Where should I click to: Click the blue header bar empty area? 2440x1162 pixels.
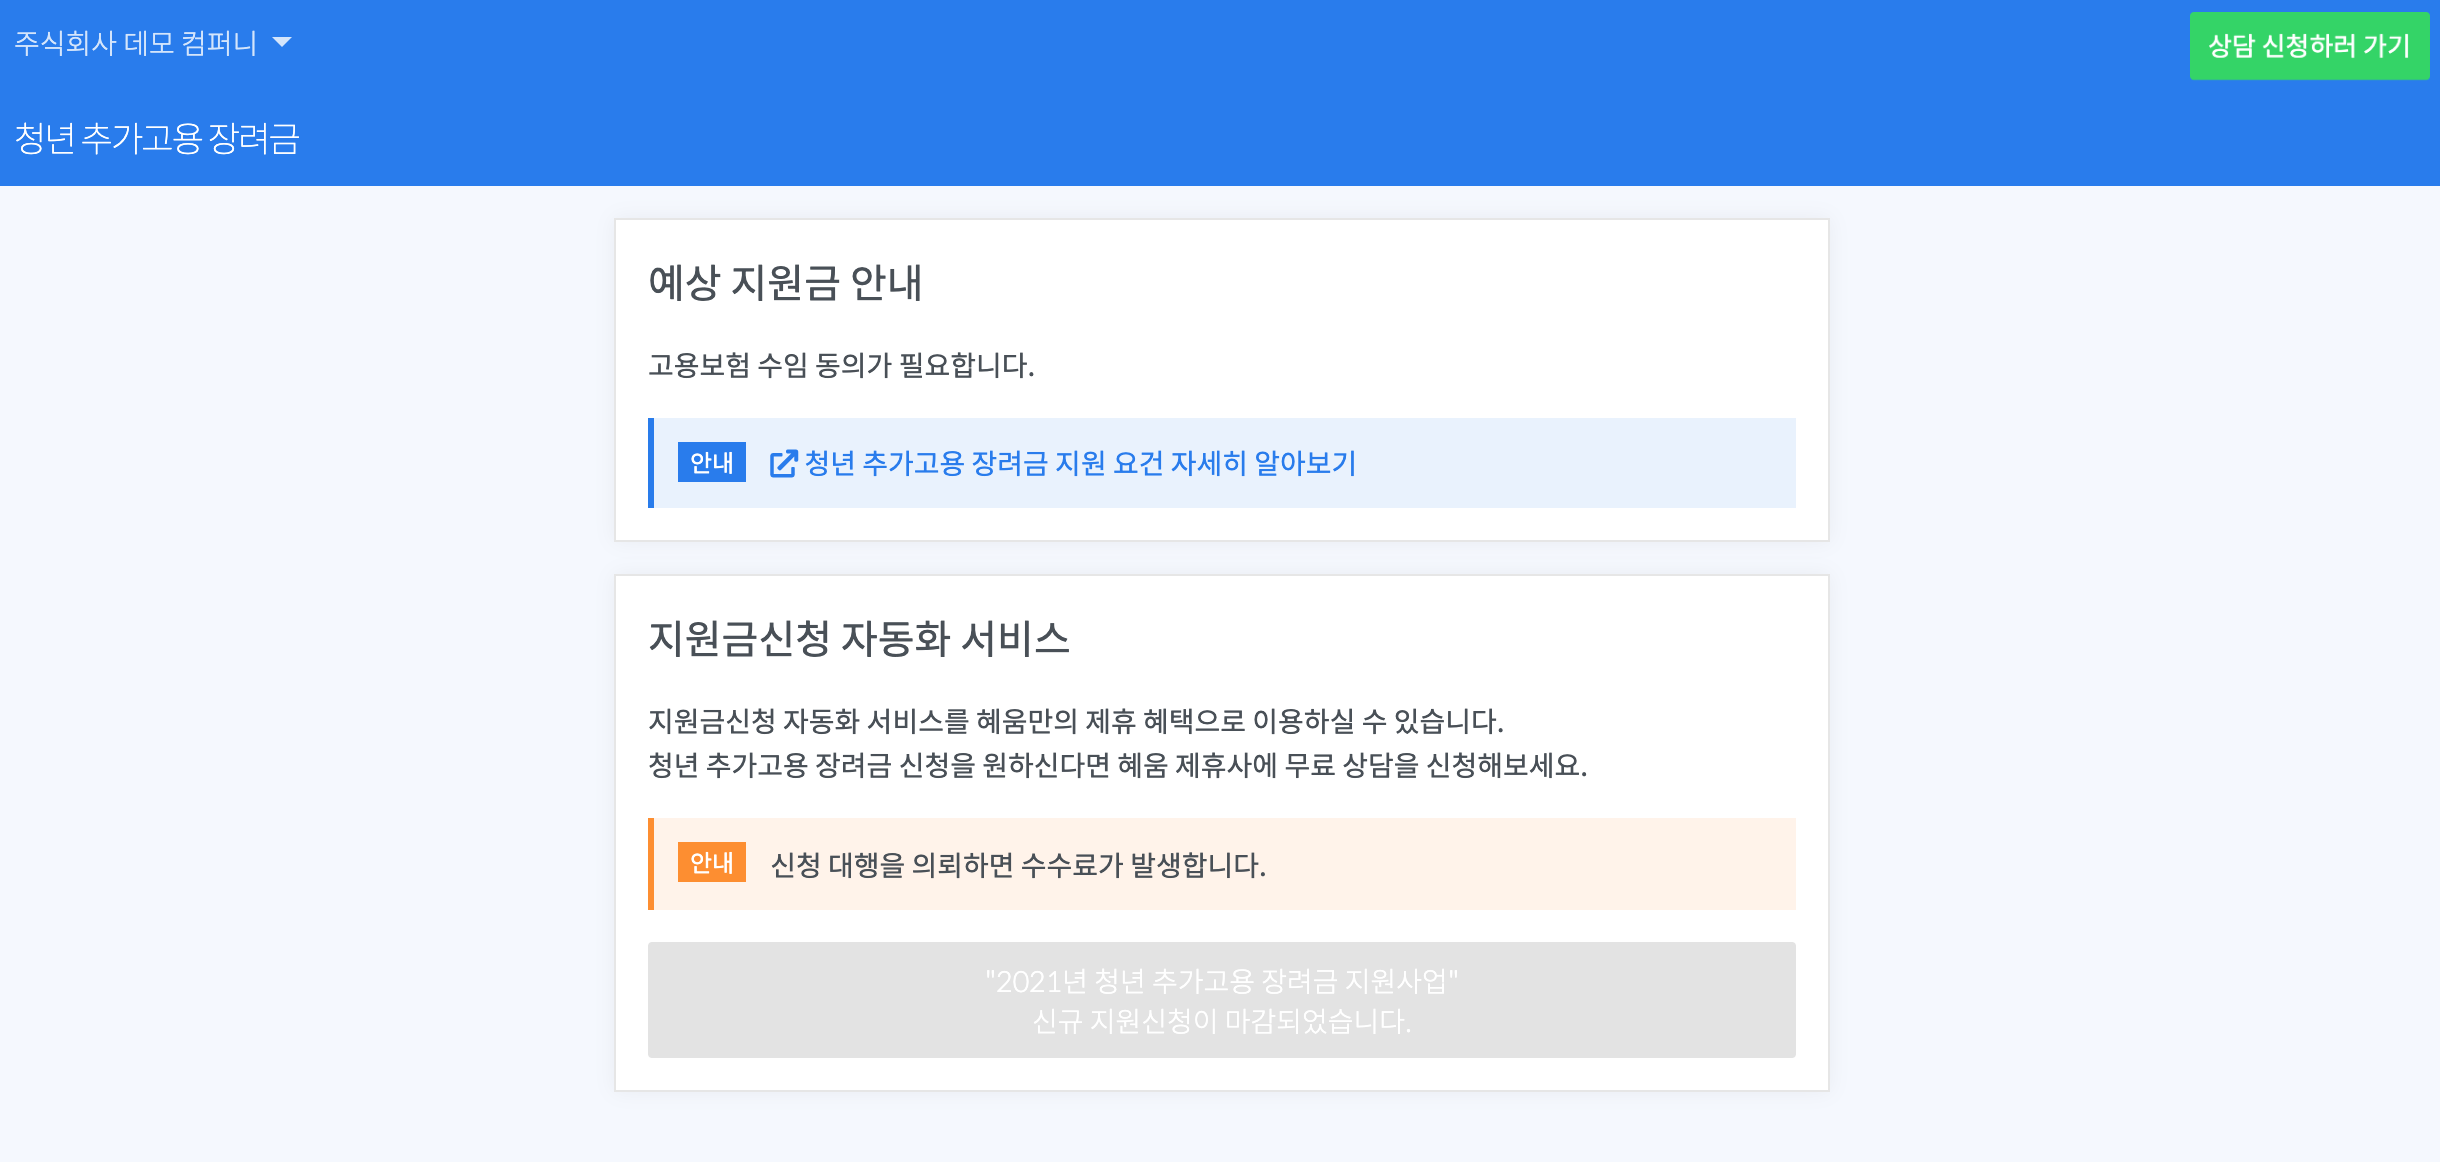[1200, 90]
